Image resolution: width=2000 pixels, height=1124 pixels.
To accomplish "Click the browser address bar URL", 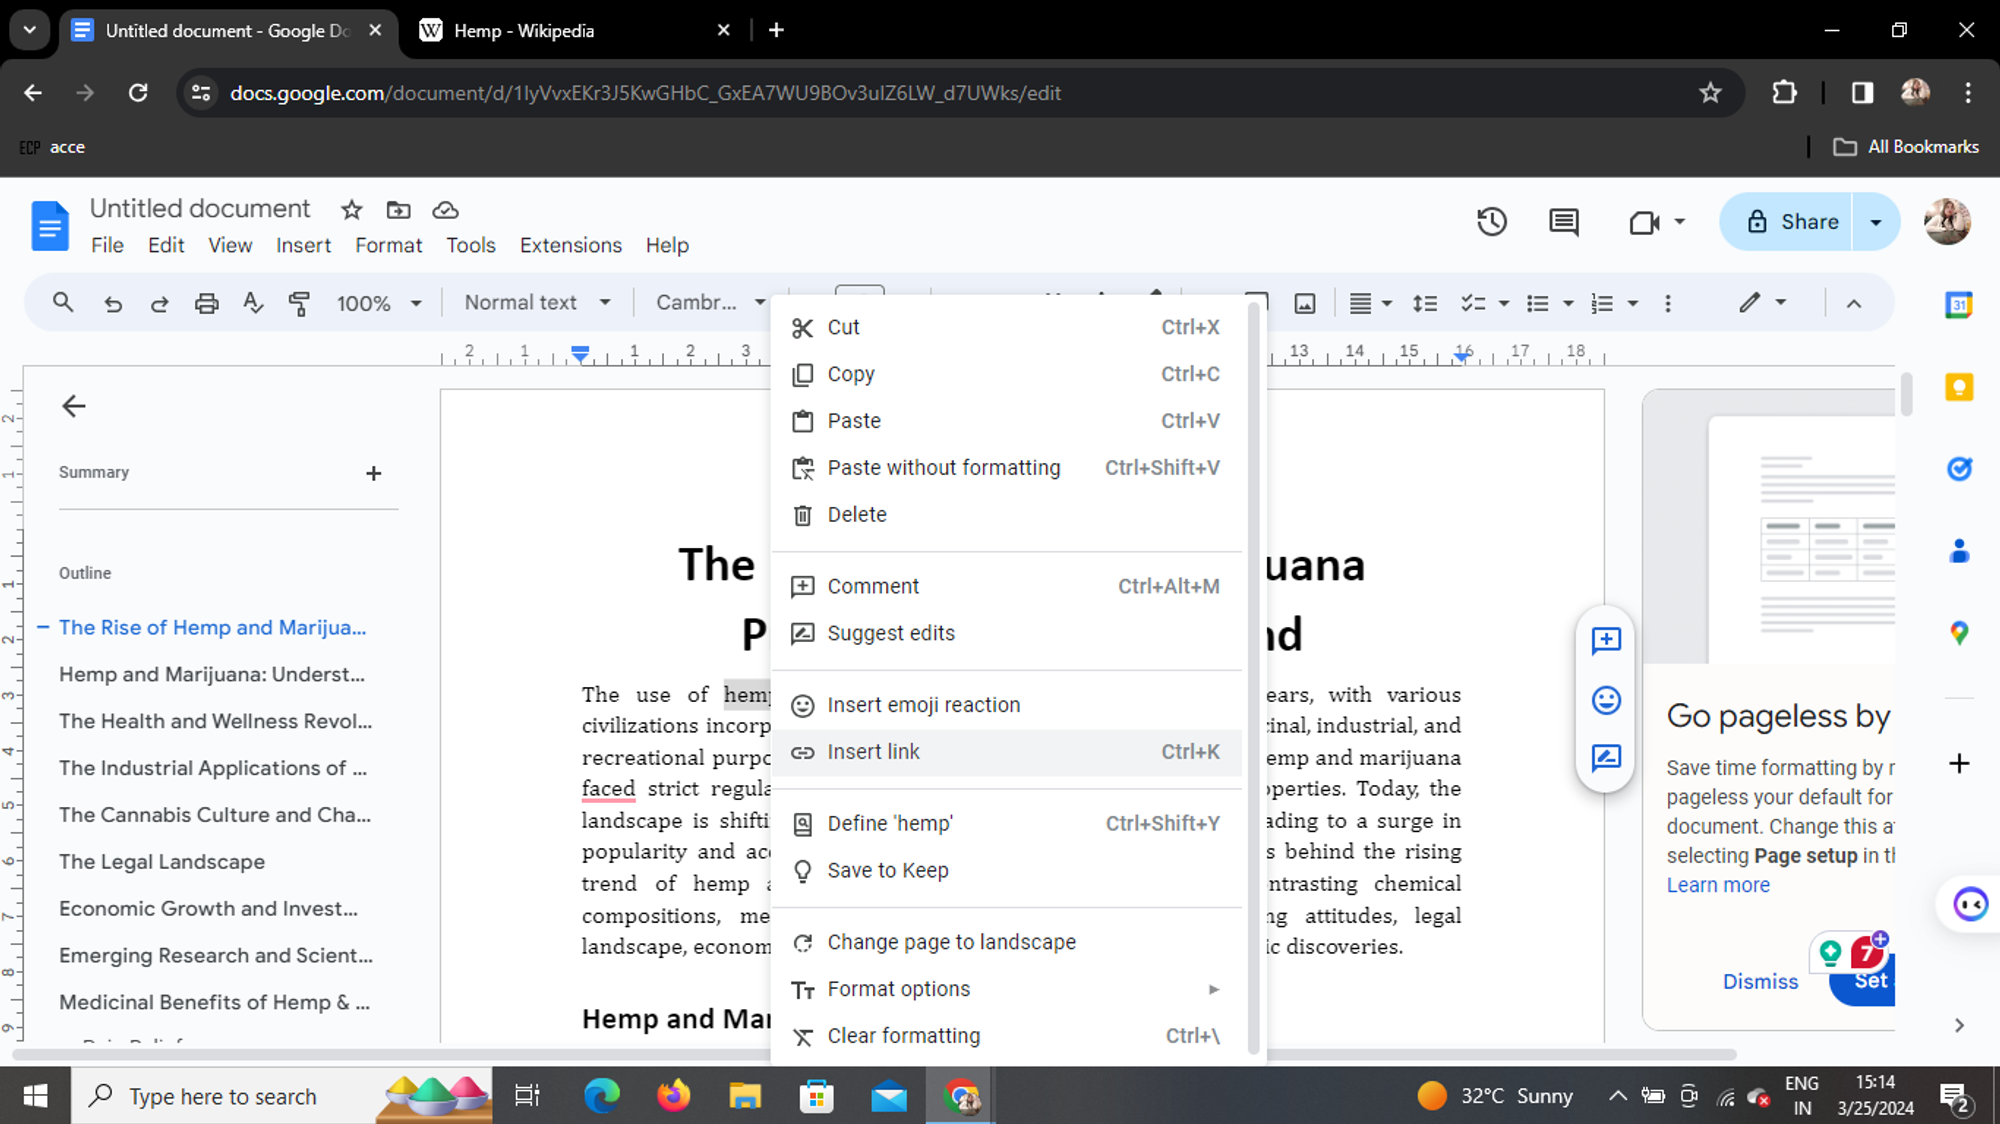I will 645,93.
